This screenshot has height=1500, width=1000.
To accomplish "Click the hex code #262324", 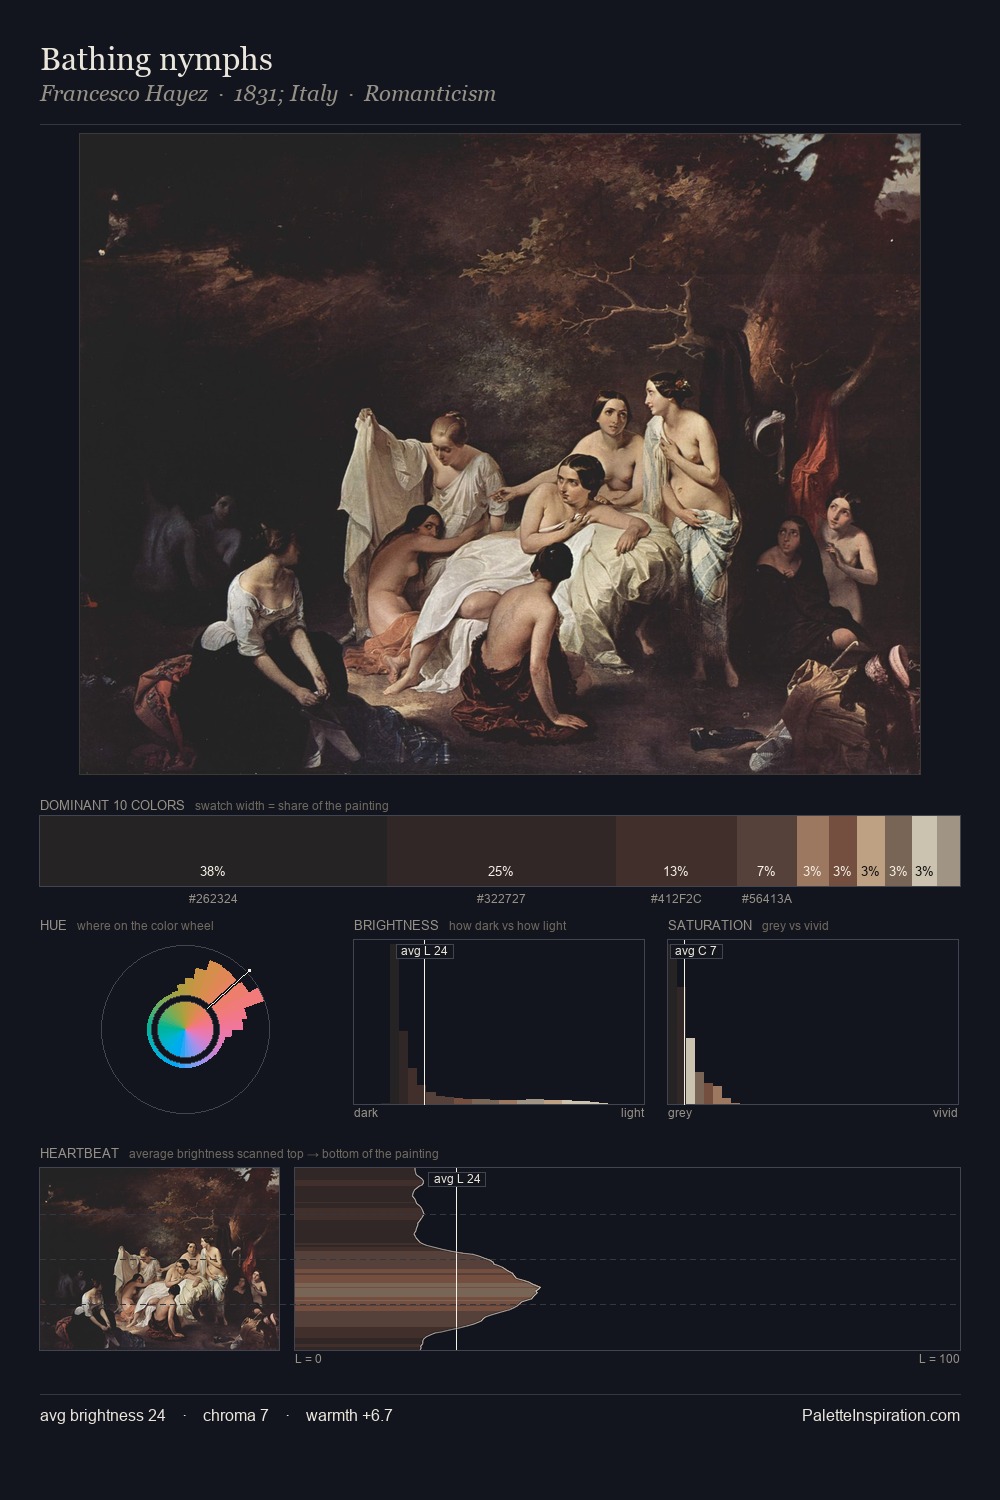I will point(213,899).
